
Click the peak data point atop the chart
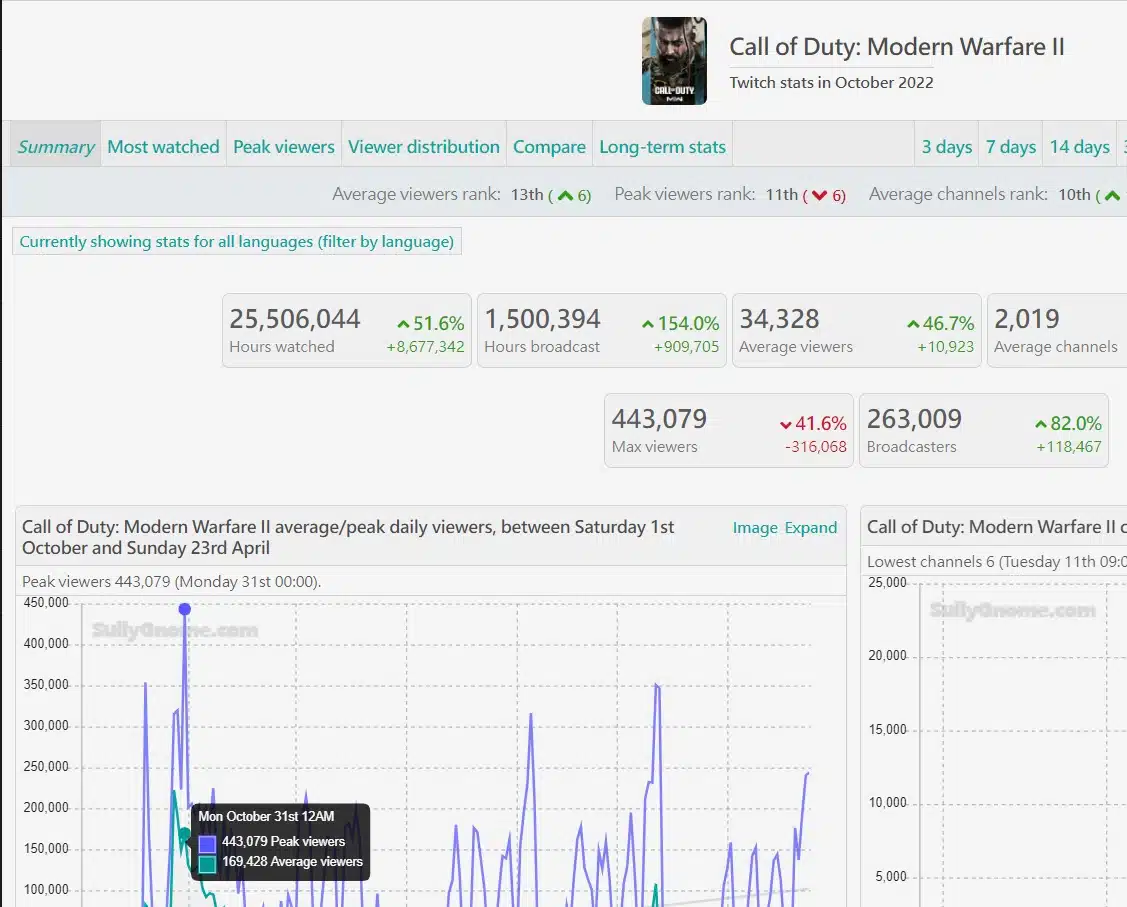click(184, 609)
